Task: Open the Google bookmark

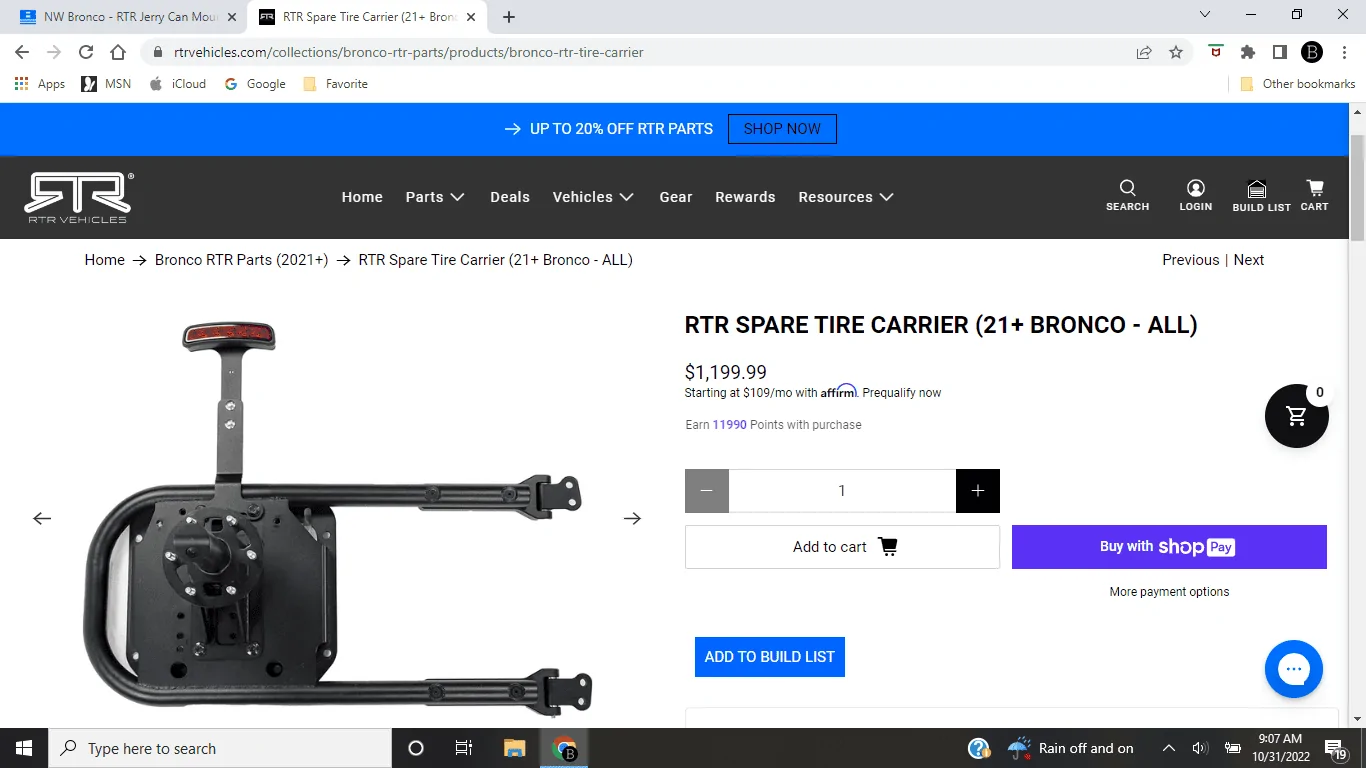Action: [255, 84]
